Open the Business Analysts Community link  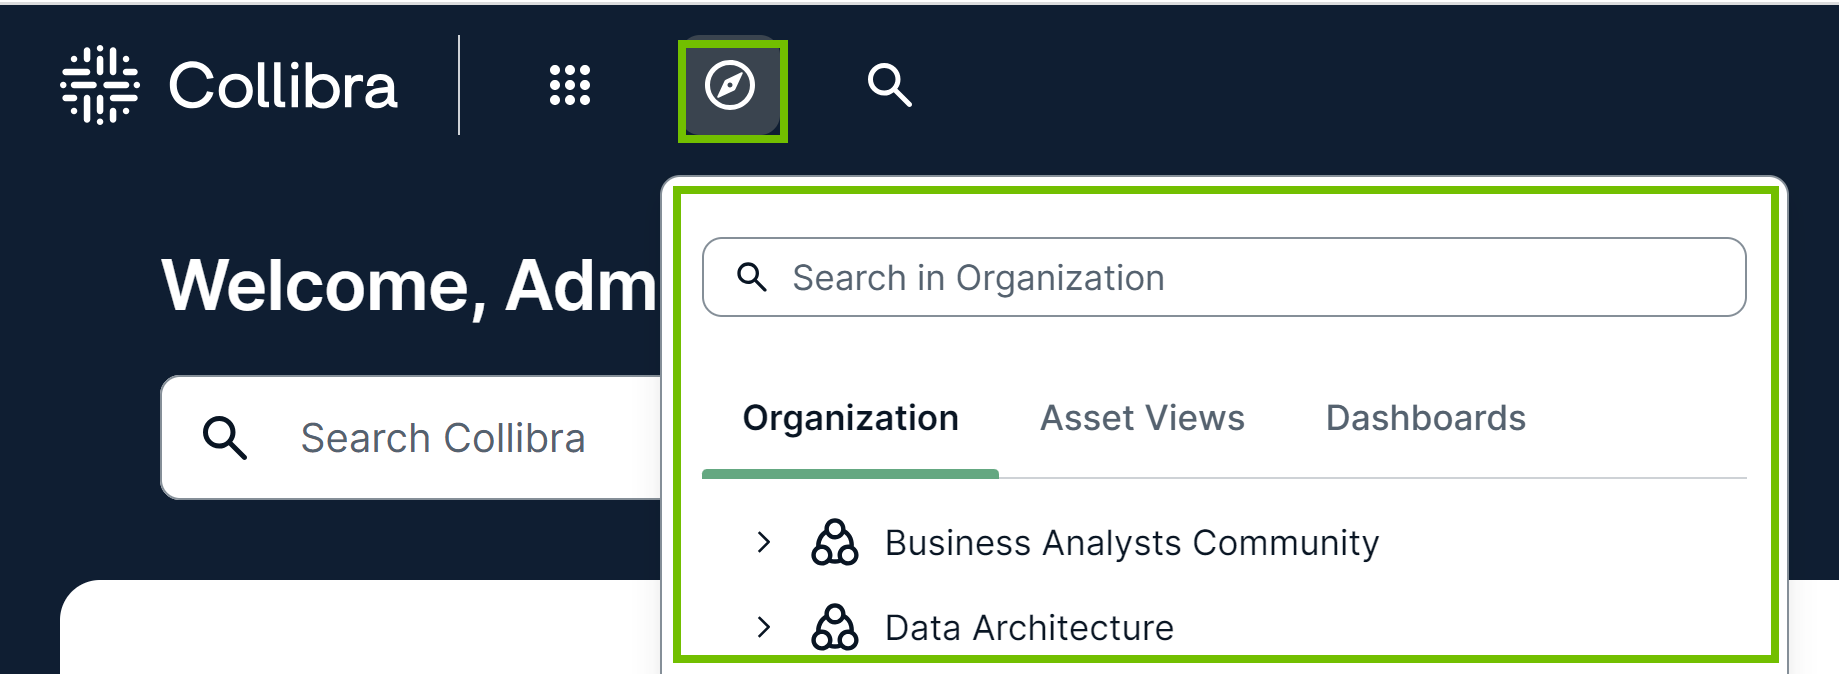[1131, 543]
